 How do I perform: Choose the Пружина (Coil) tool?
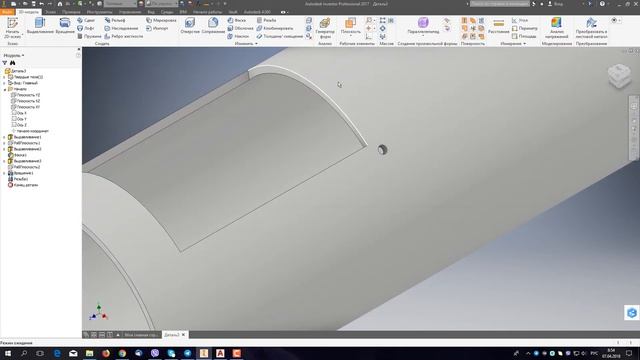89,36
